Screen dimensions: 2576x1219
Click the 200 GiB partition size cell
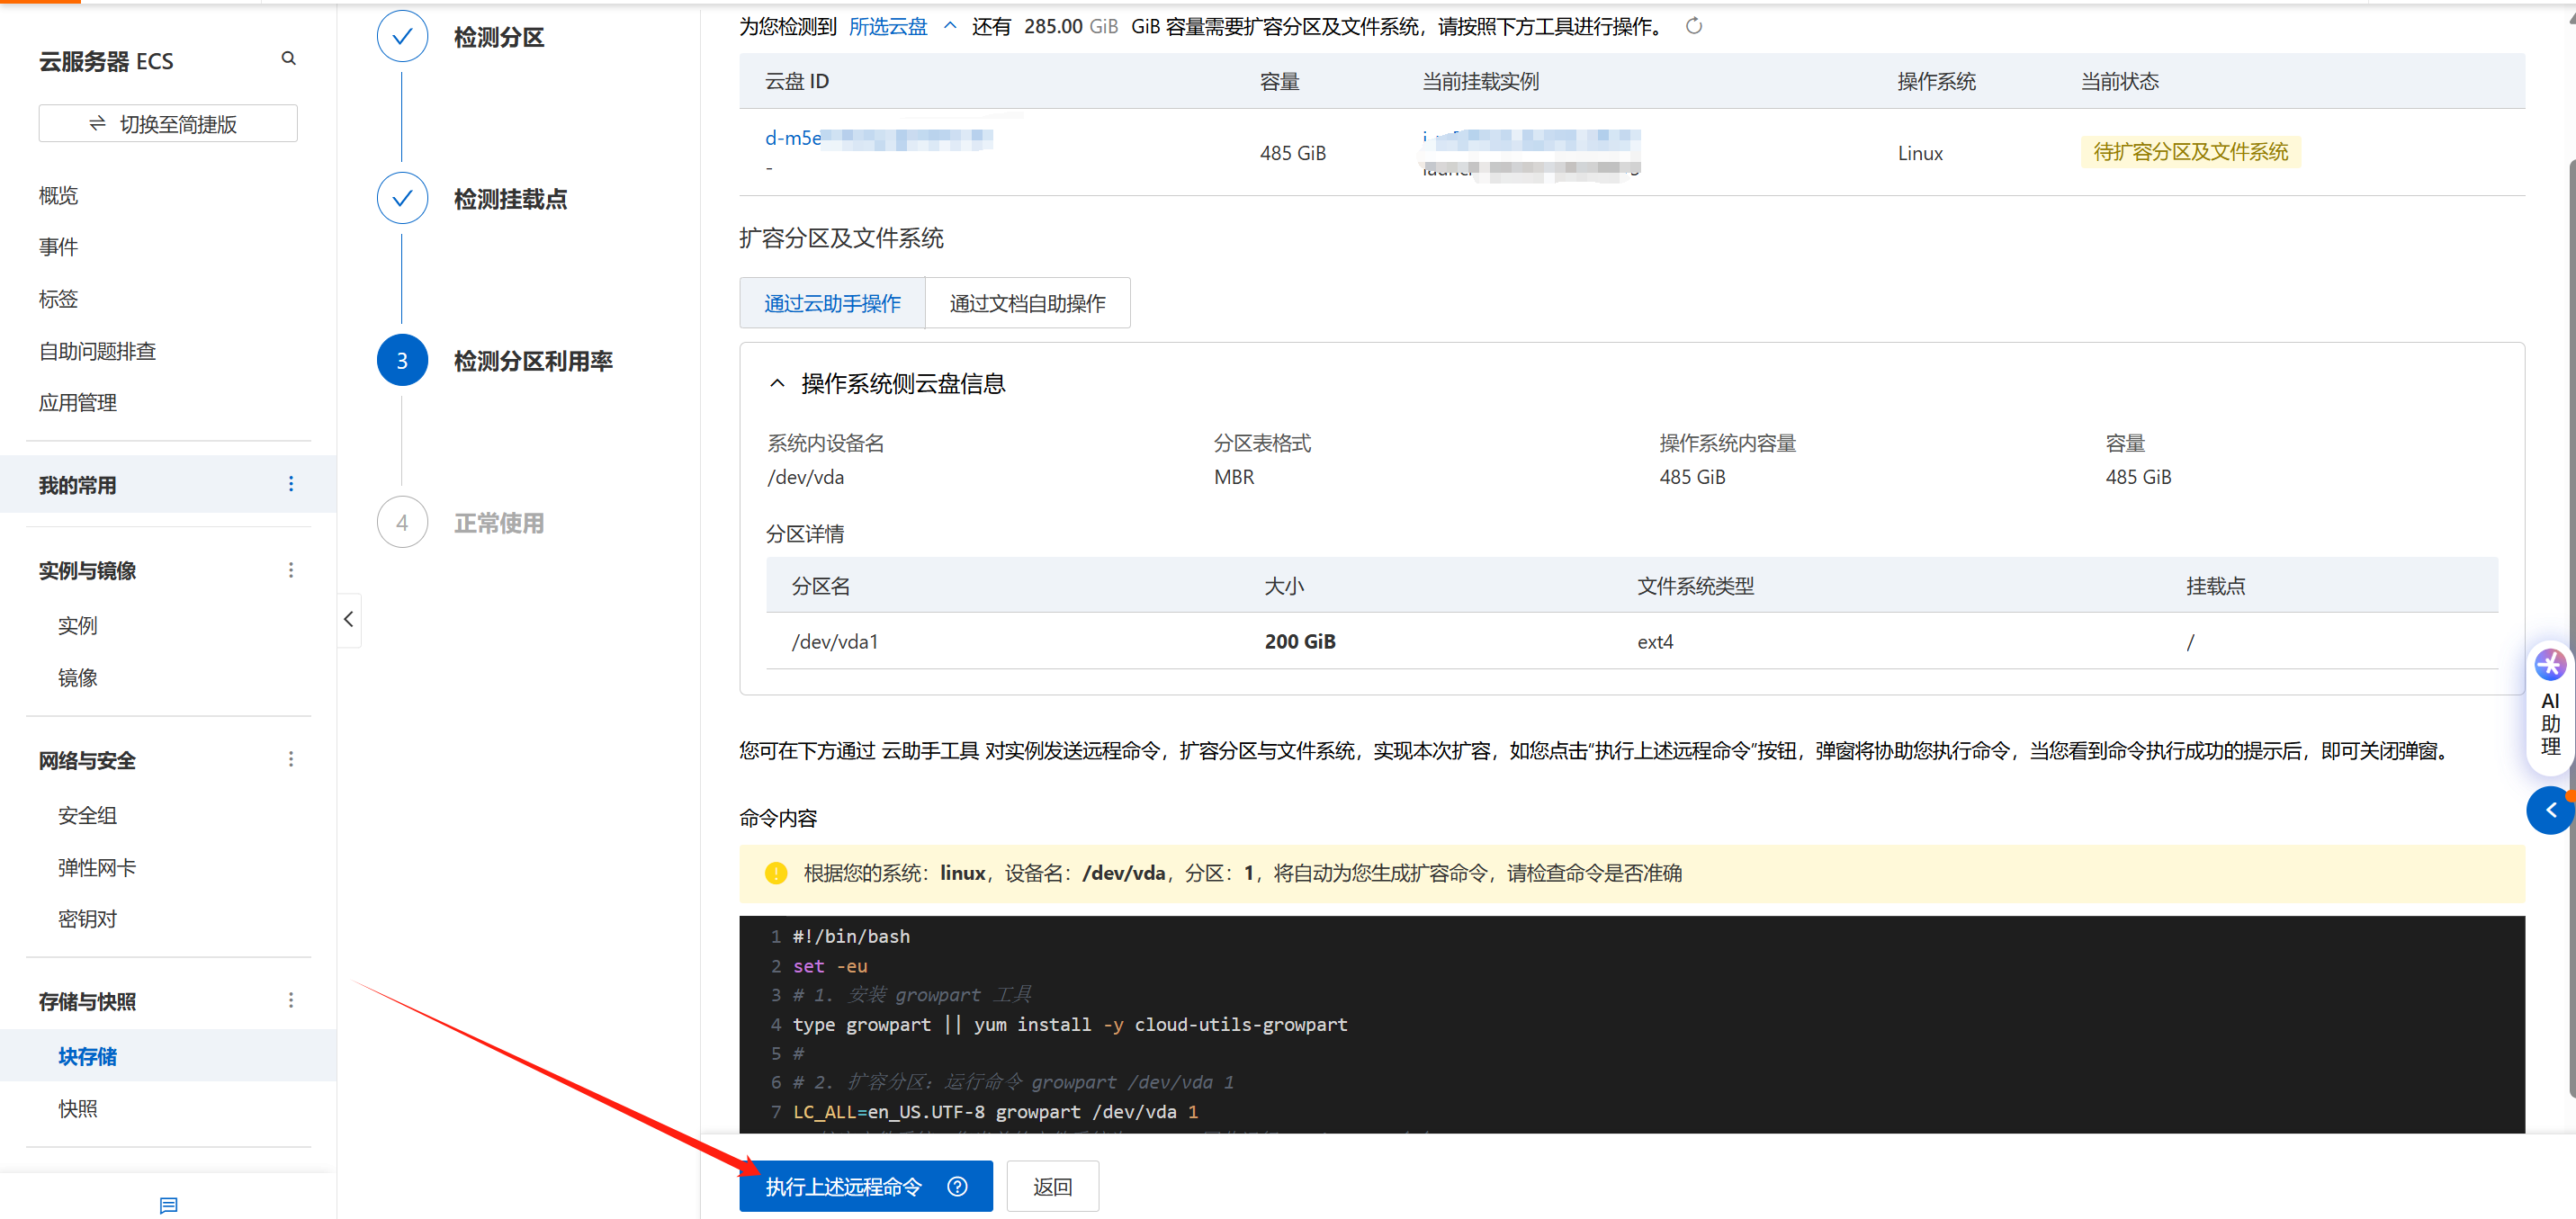pyautogui.click(x=1299, y=642)
